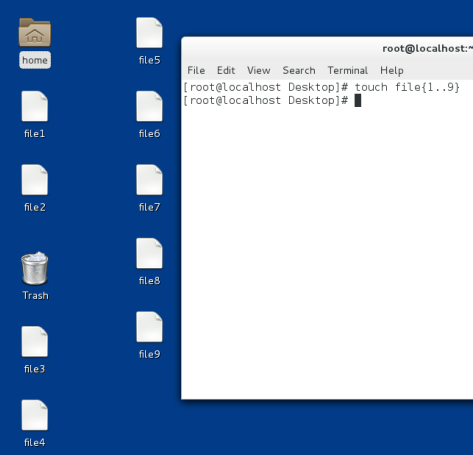Click the 'file3' name label
Viewport: 473px width, 455px height.
click(35, 369)
